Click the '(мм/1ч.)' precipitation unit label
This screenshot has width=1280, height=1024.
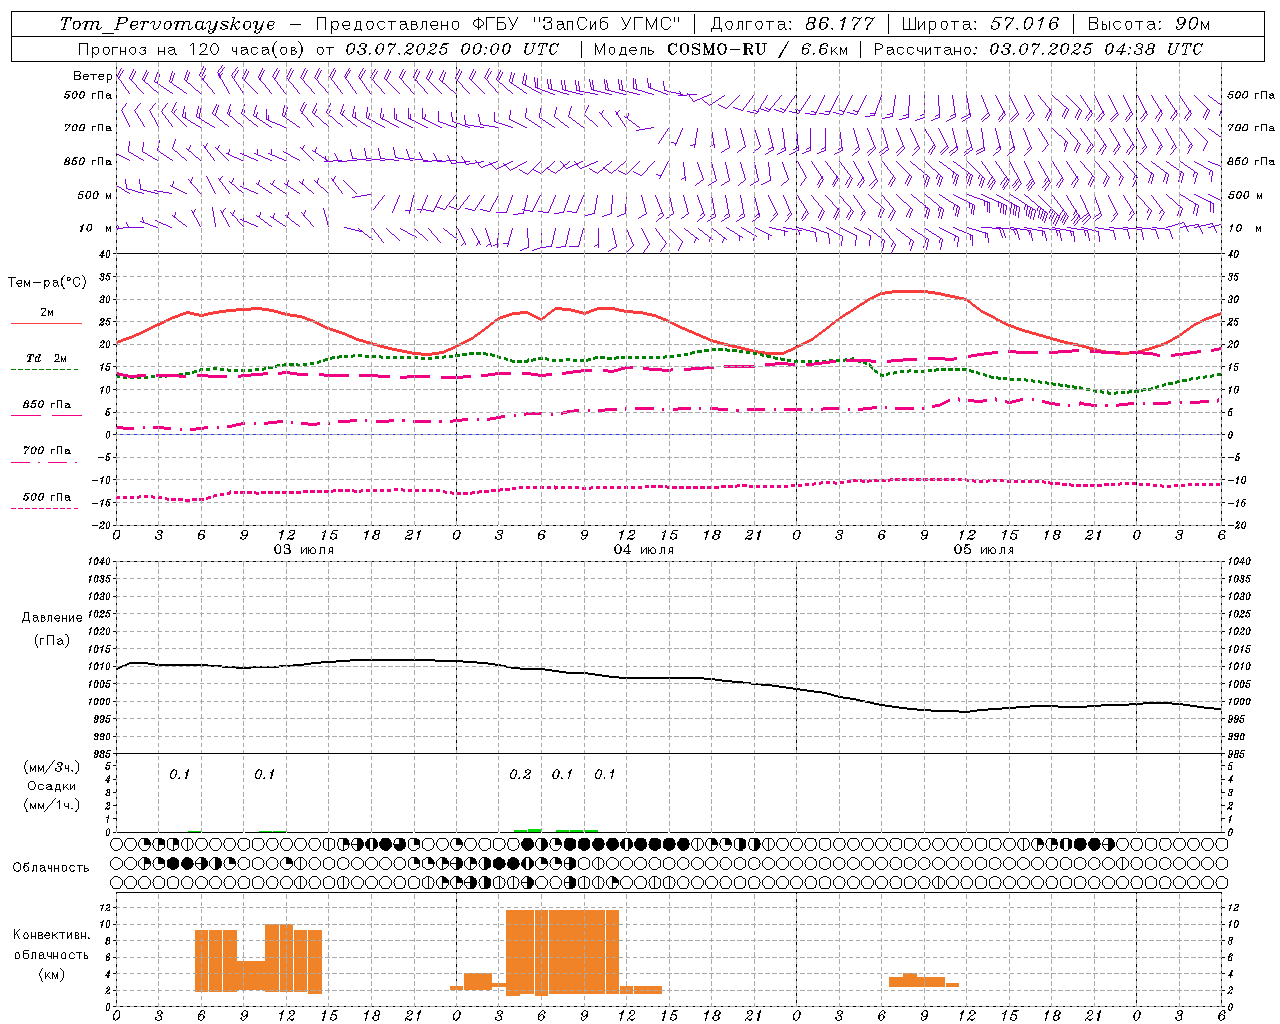pyautogui.click(x=51, y=805)
